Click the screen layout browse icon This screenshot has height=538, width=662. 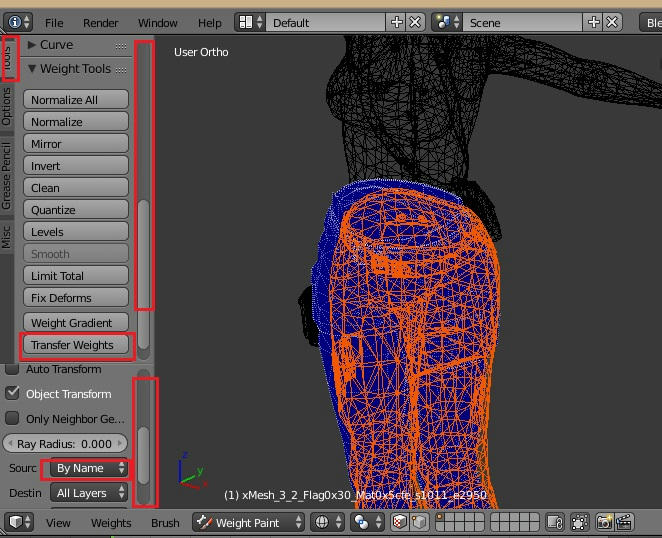click(250, 22)
